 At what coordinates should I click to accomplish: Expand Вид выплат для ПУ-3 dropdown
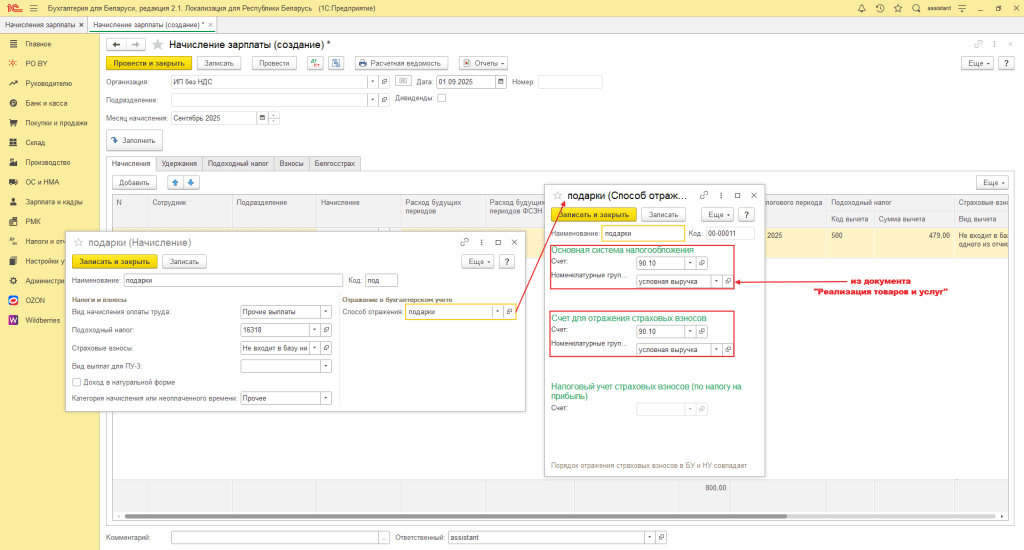click(326, 366)
